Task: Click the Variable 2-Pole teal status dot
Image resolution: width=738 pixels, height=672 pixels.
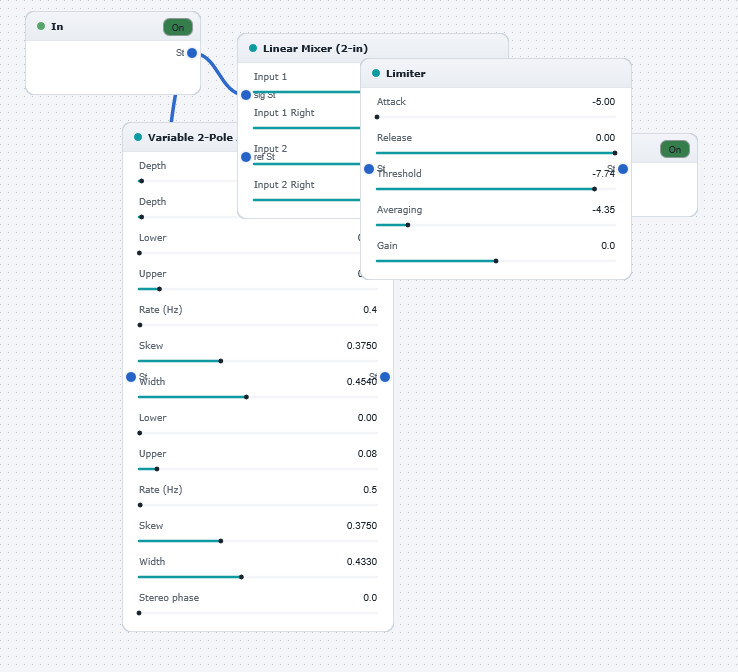Action: (138, 137)
